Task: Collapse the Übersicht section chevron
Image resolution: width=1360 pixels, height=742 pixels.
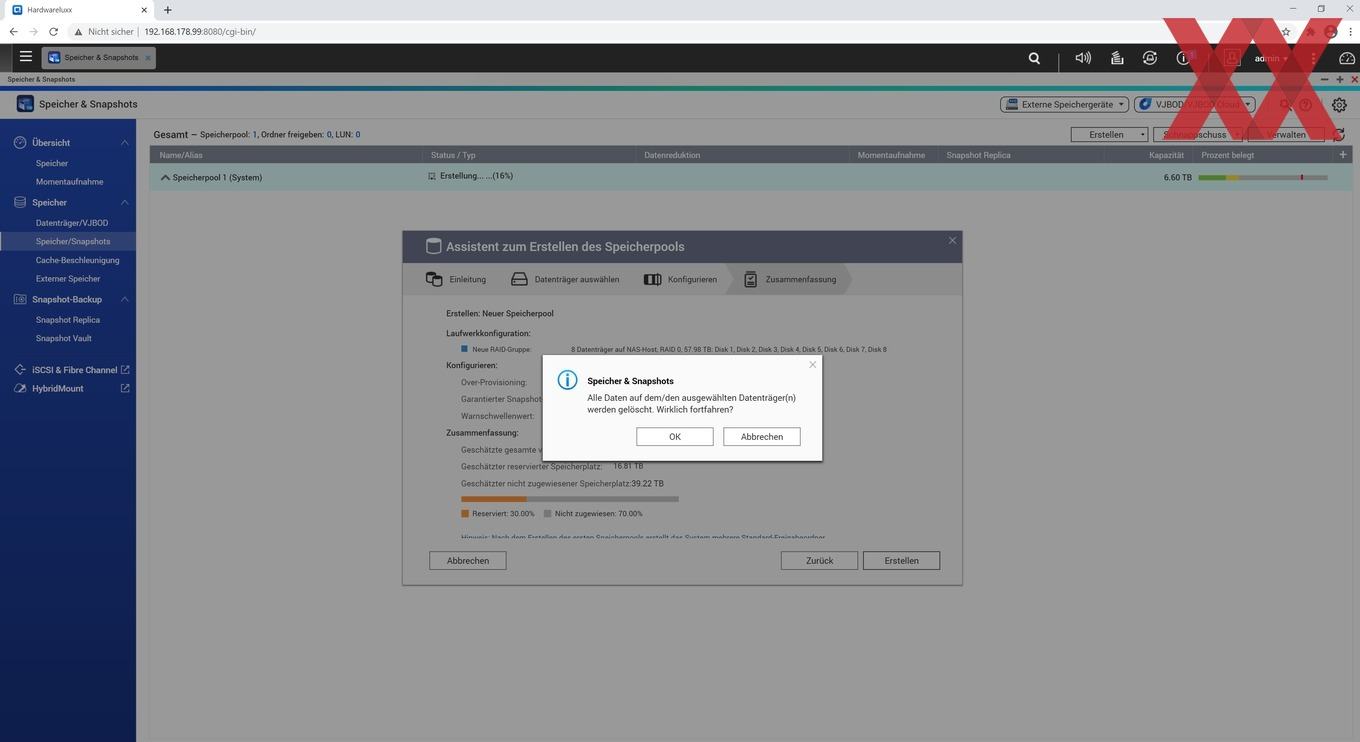Action: click(124, 143)
